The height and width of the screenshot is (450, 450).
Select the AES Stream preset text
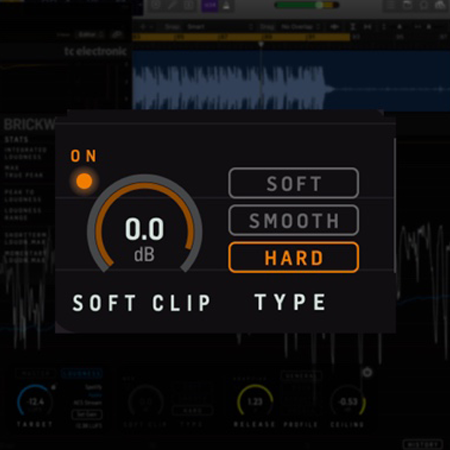click(x=87, y=403)
